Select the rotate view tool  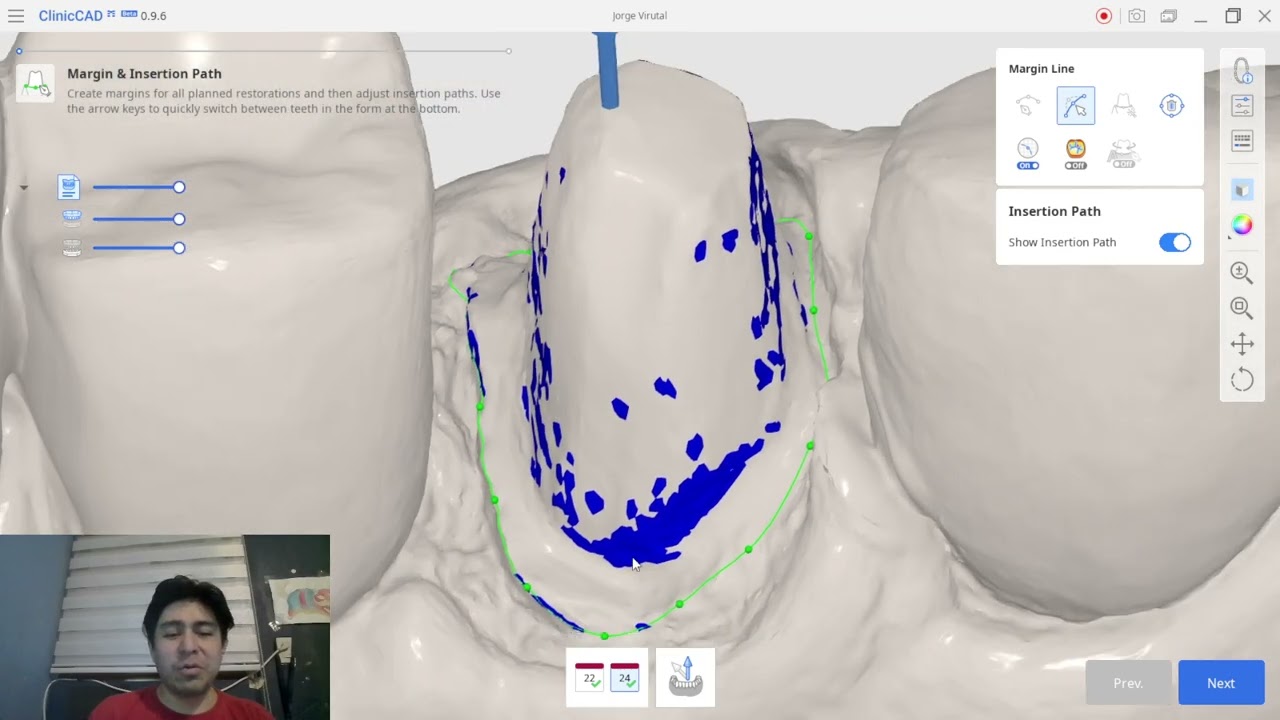coord(1242,380)
